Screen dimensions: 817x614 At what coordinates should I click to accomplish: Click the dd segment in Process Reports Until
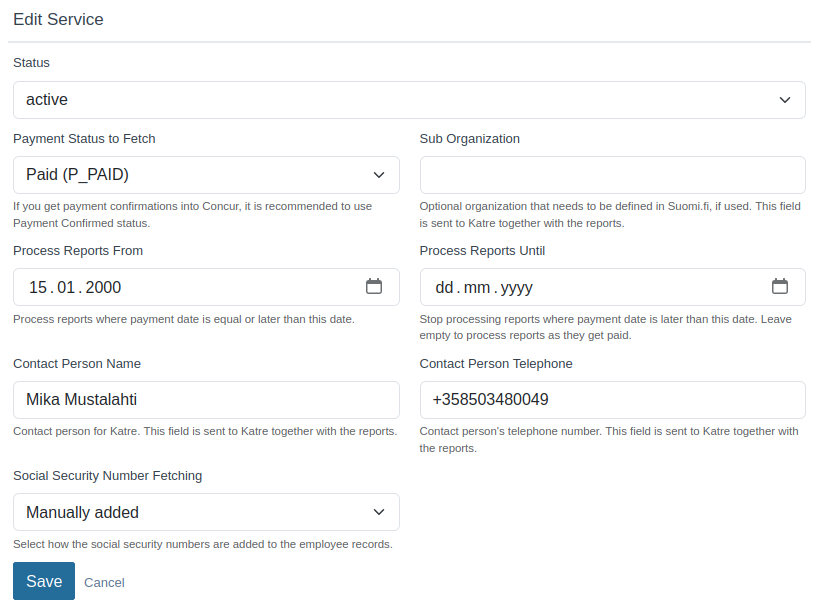(445, 288)
